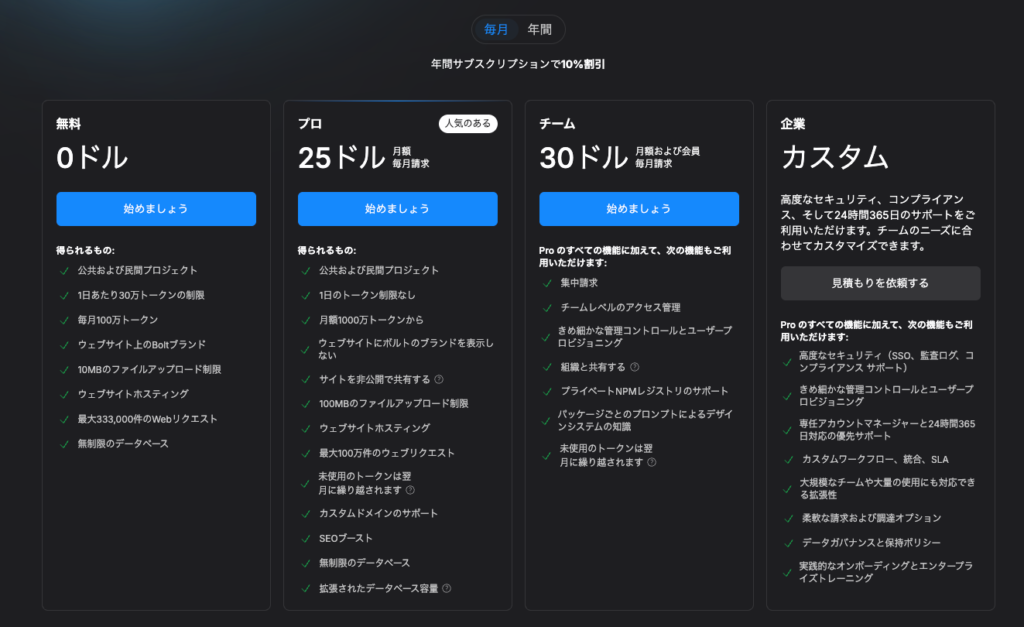Click checkmark icon beside SEOブースト
This screenshot has height=627, width=1024.
[x=305, y=538]
